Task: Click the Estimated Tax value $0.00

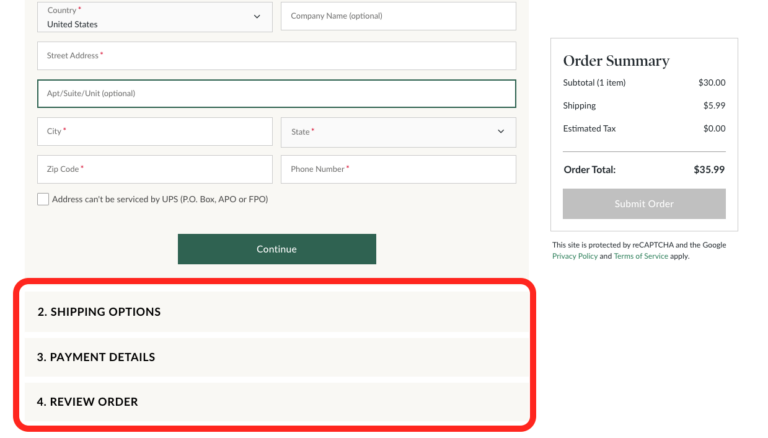Action: pyautogui.click(x=714, y=128)
